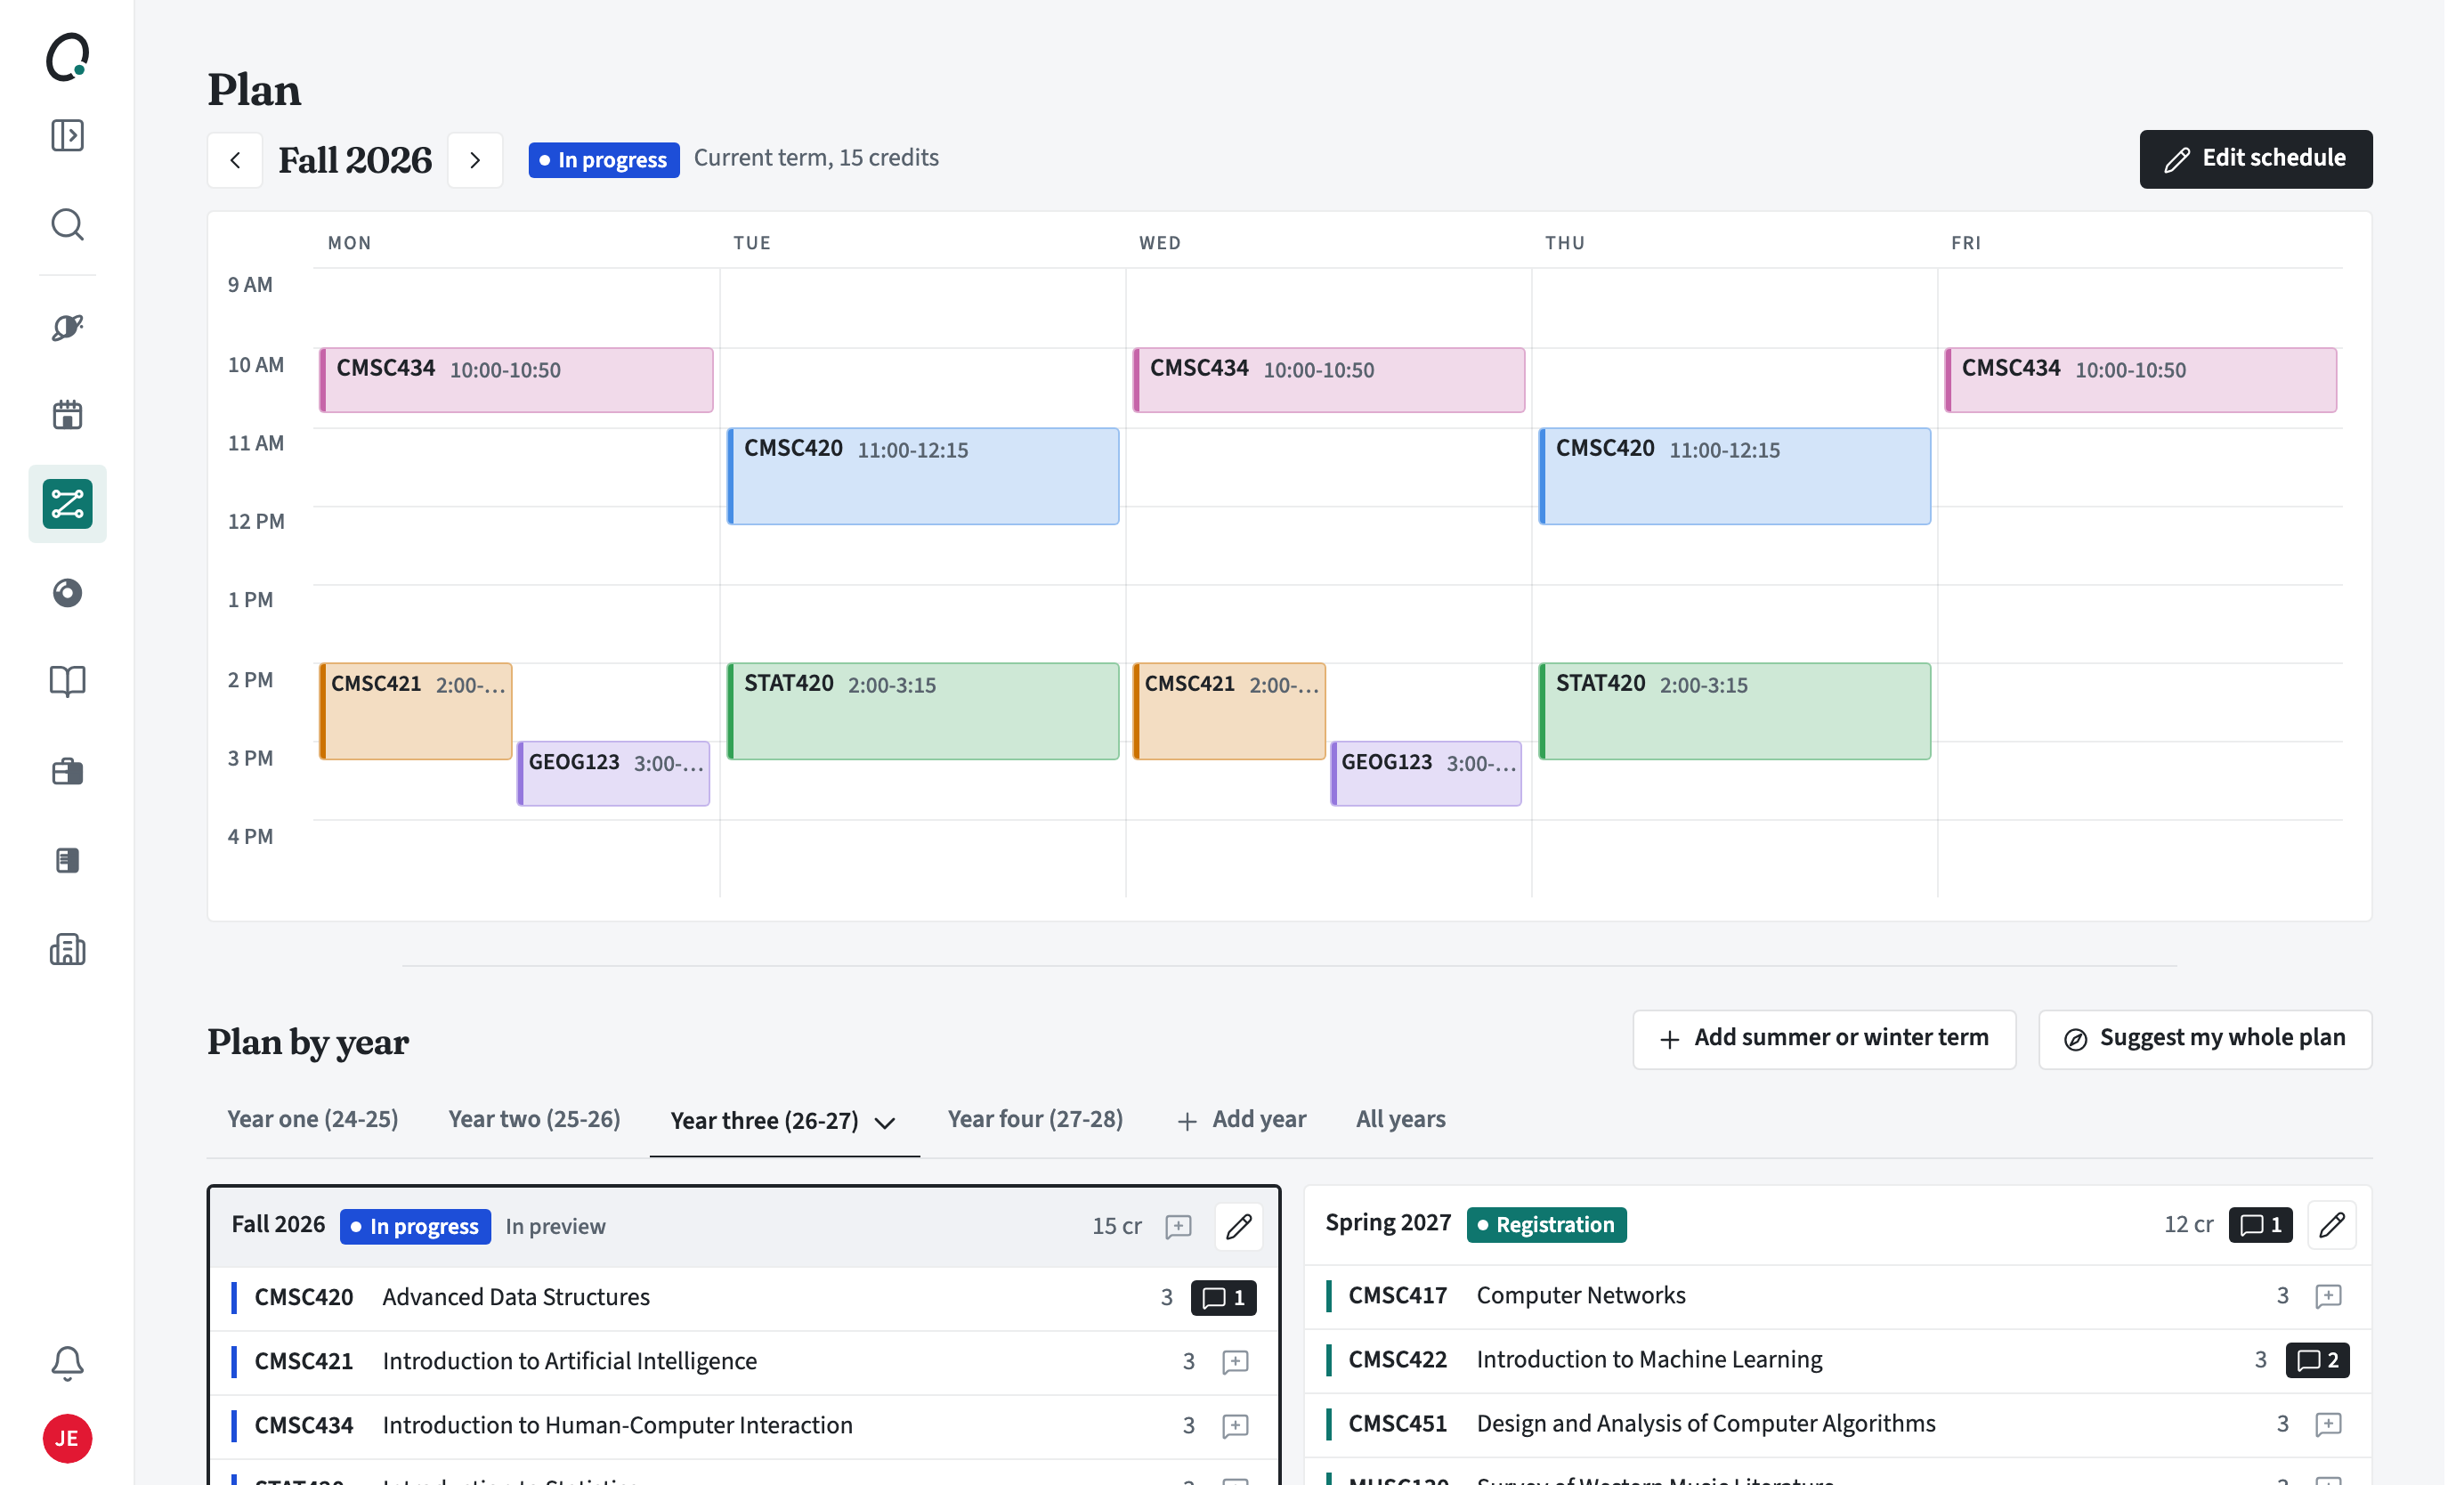The height and width of the screenshot is (1485, 2464).
Task: Click Suggest my whole plan
Action: tap(2205, 1038)
